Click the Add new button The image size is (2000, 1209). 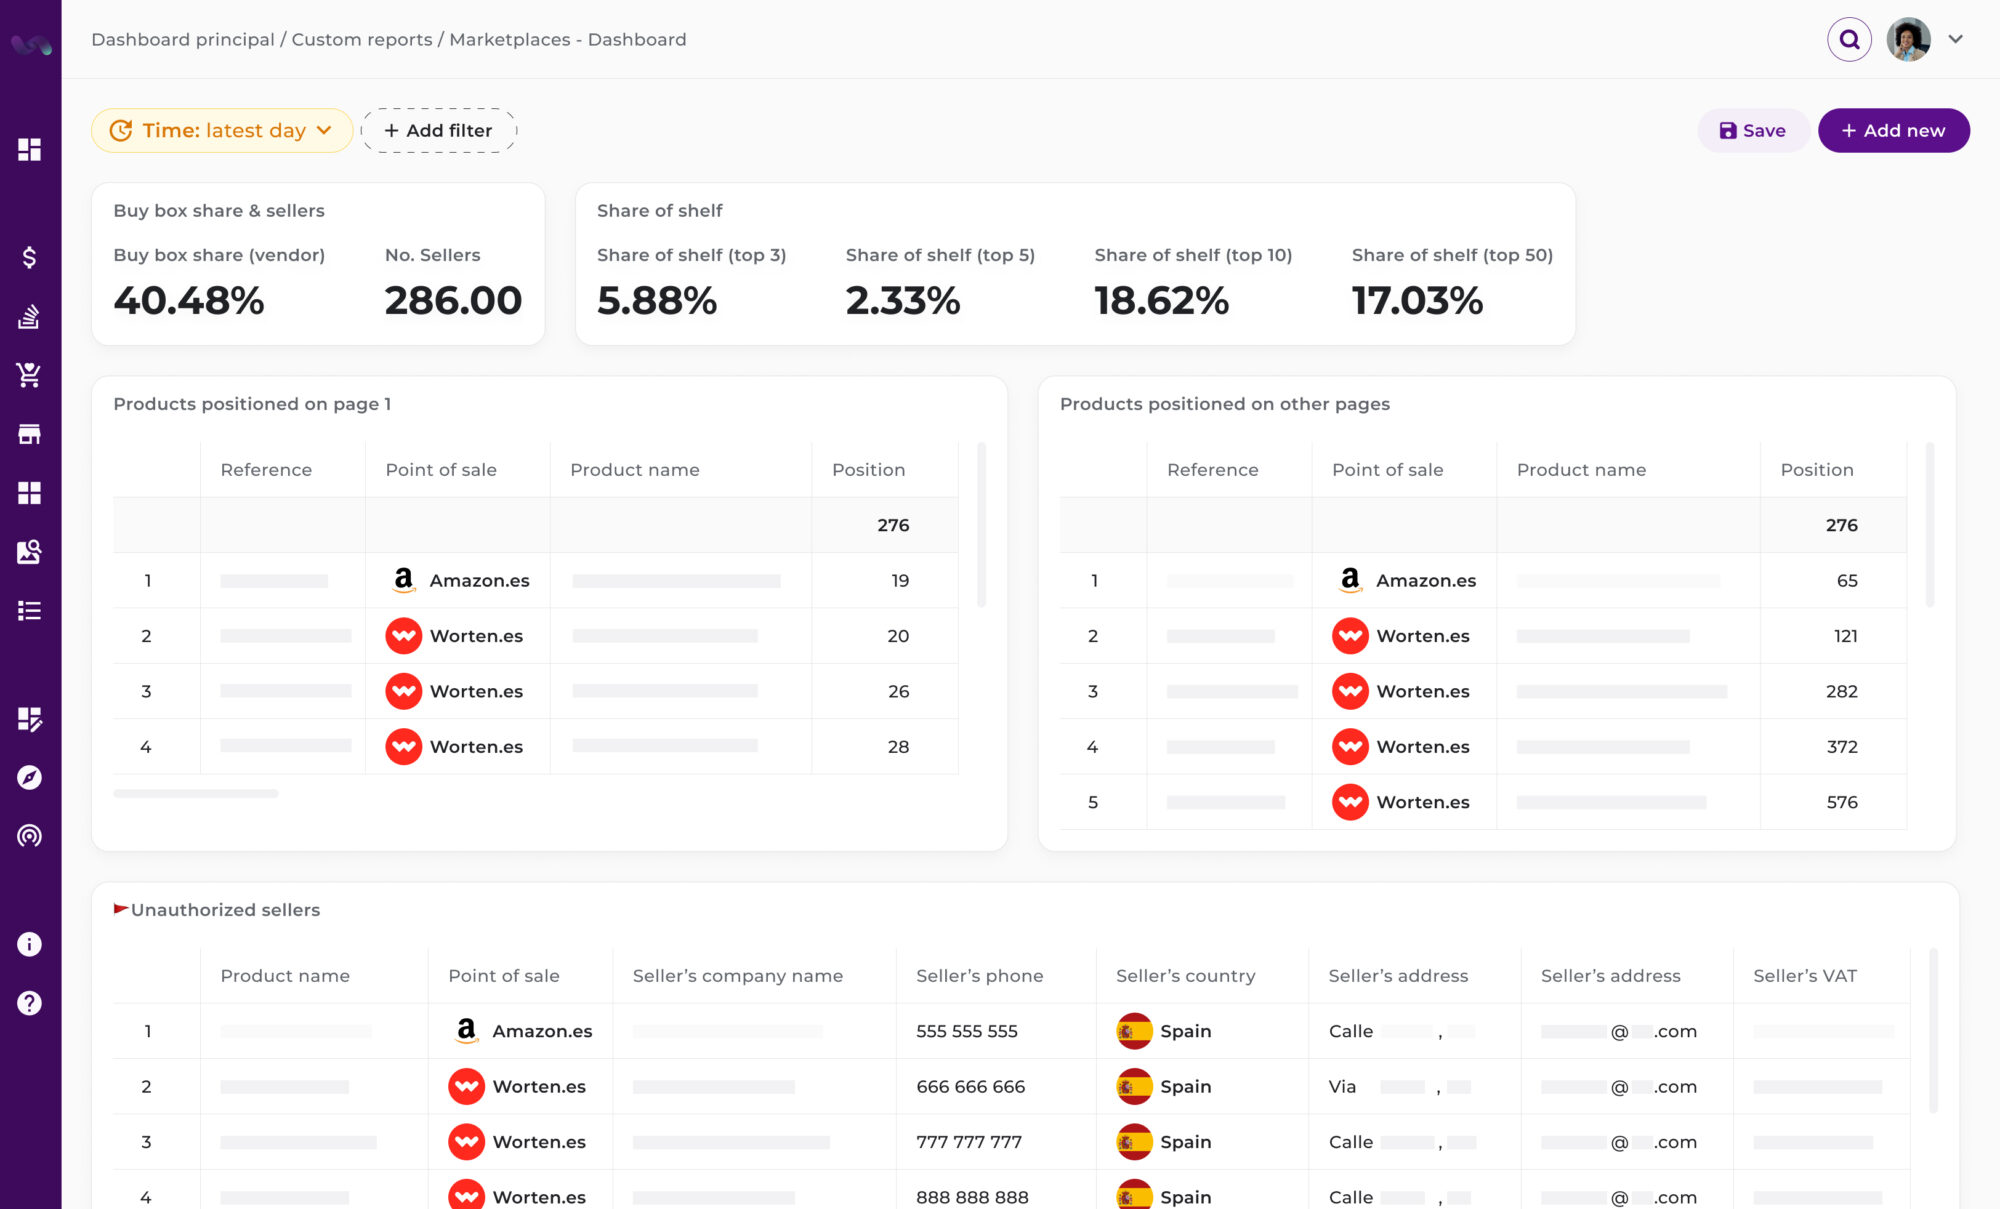(x=1893, y=130)
